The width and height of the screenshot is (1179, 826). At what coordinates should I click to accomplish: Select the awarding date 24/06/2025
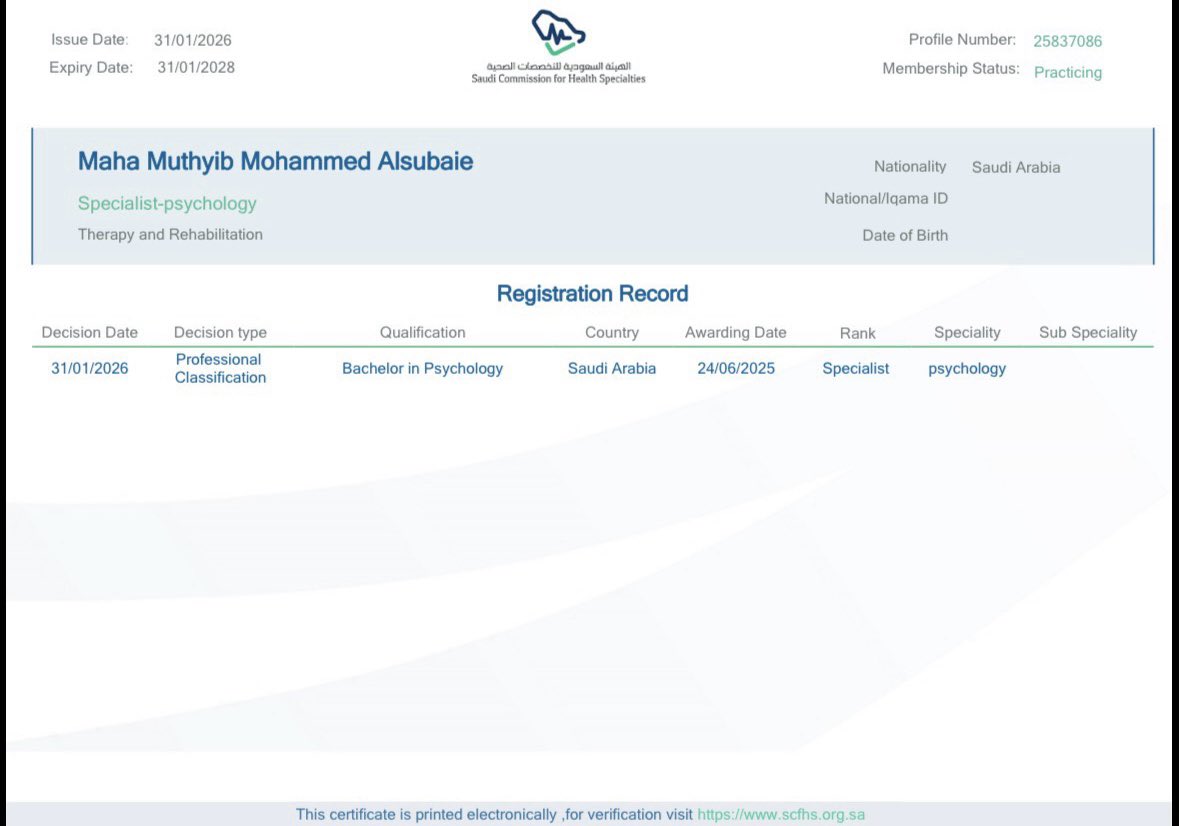click(x=735, y=368)
